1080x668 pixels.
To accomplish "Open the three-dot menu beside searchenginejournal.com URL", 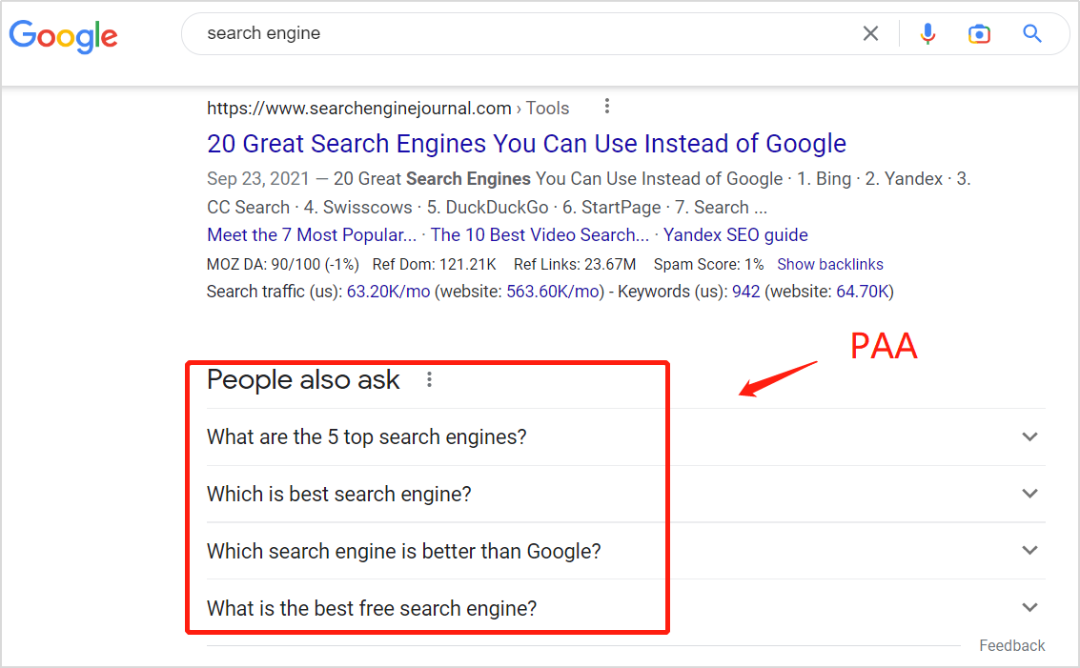I will [606, 107].
